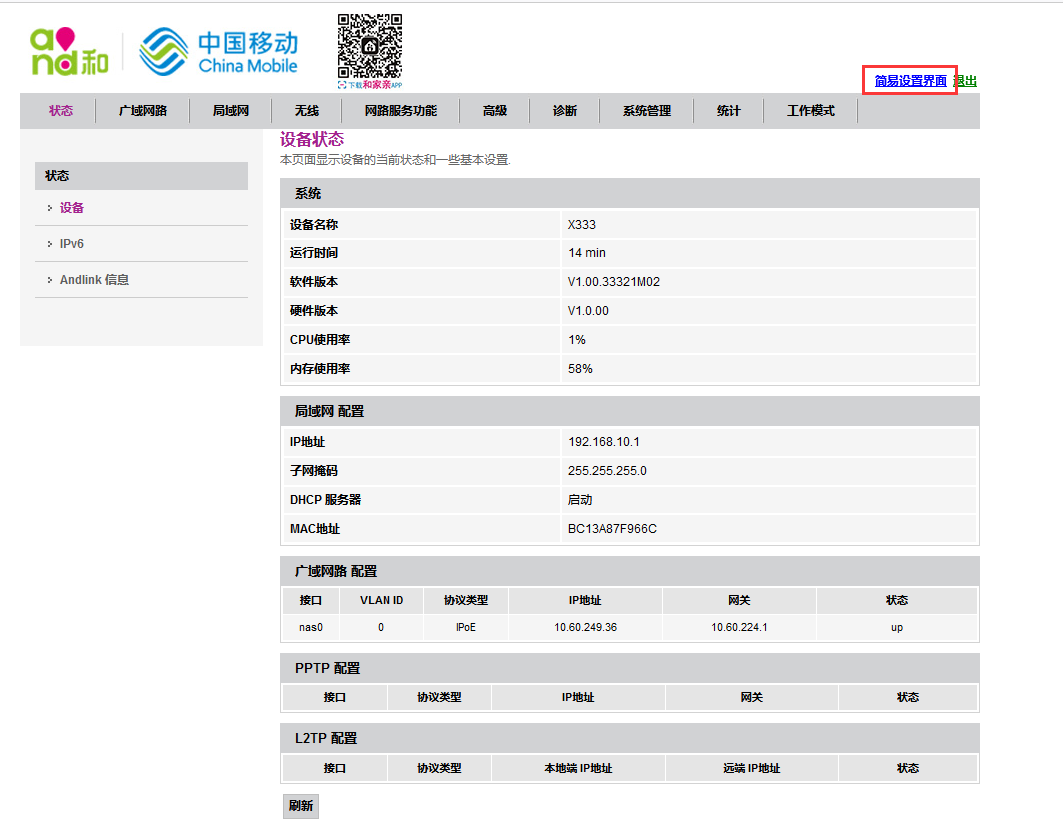Select the 状态 menu tab

(x=61, y=111)
